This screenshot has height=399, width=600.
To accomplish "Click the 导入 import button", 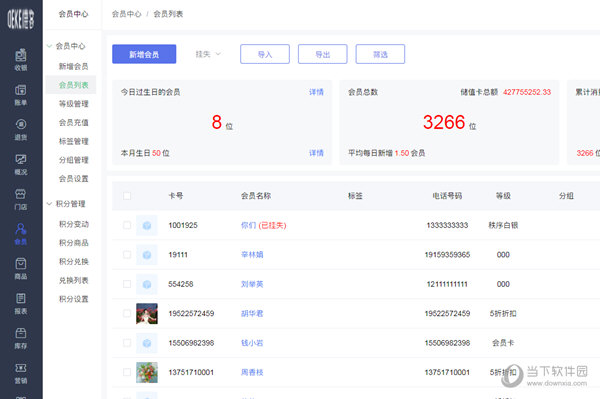I will [265, 54].
